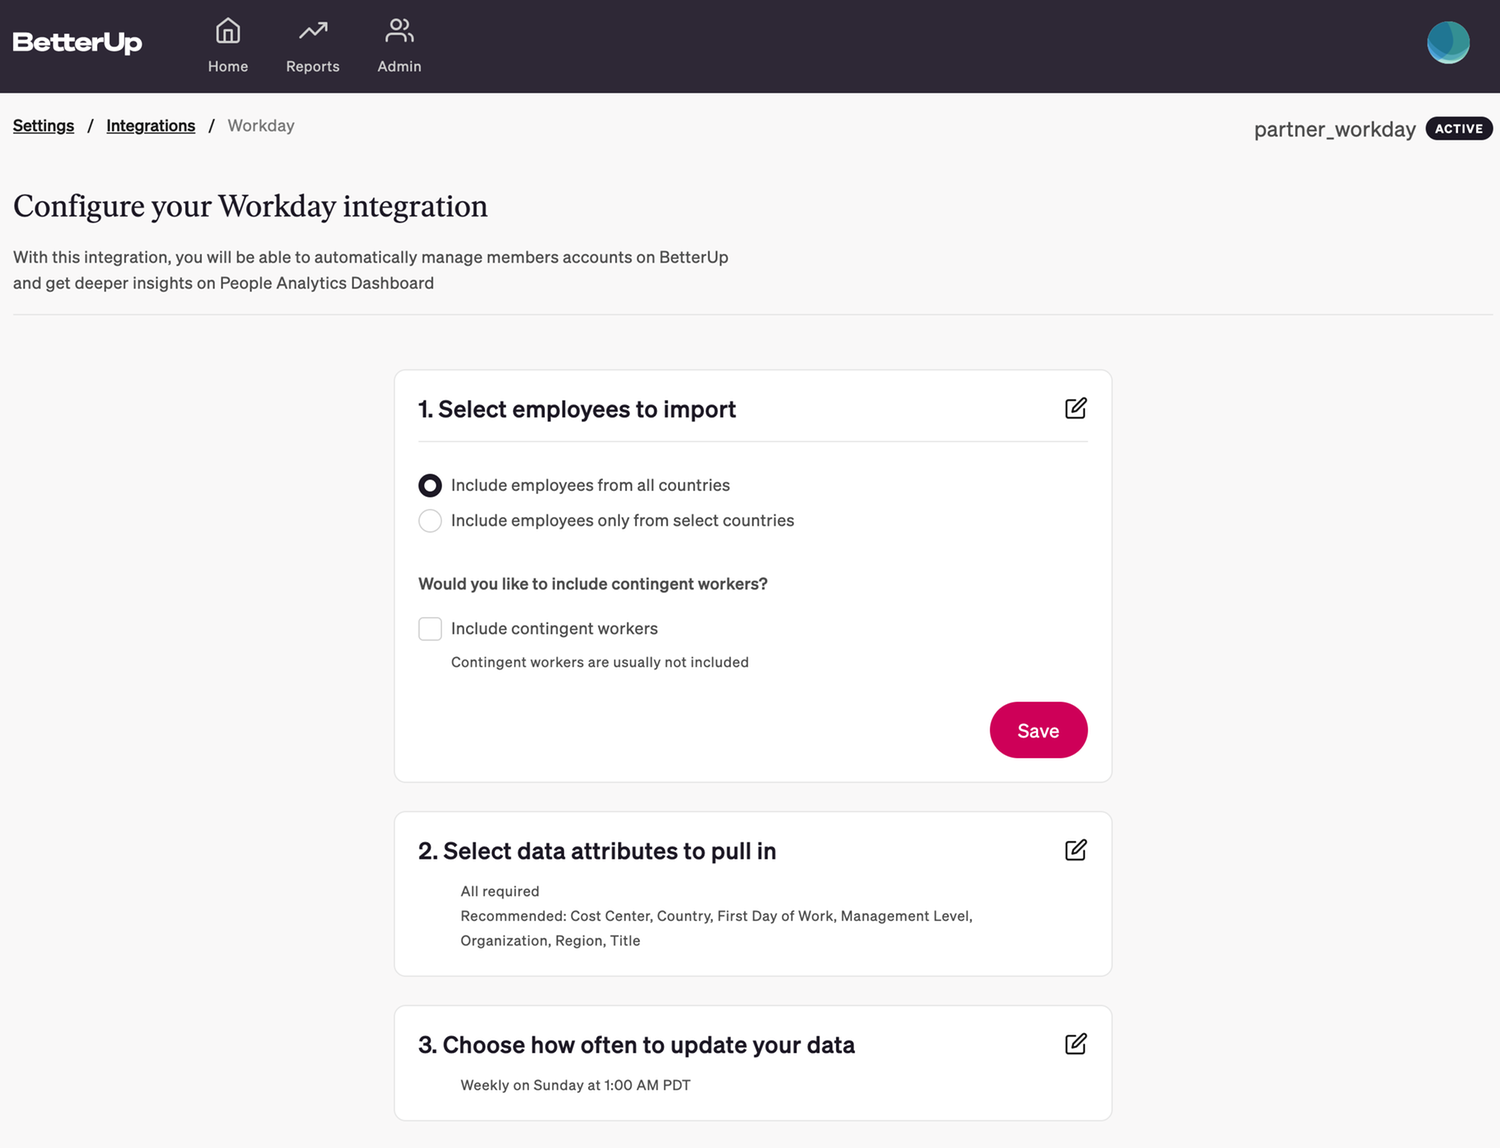The width and height of the screenshot is (1500, 1148).
Task: Click the partner_workday label
Action: point(1334,128)
